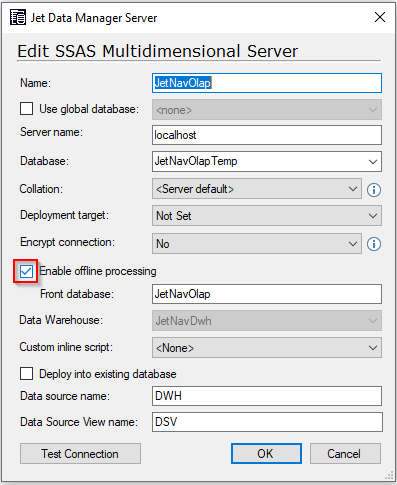Open the Deployment target dropdown
This screenshot has width=397, height=485.
(267, 216)
